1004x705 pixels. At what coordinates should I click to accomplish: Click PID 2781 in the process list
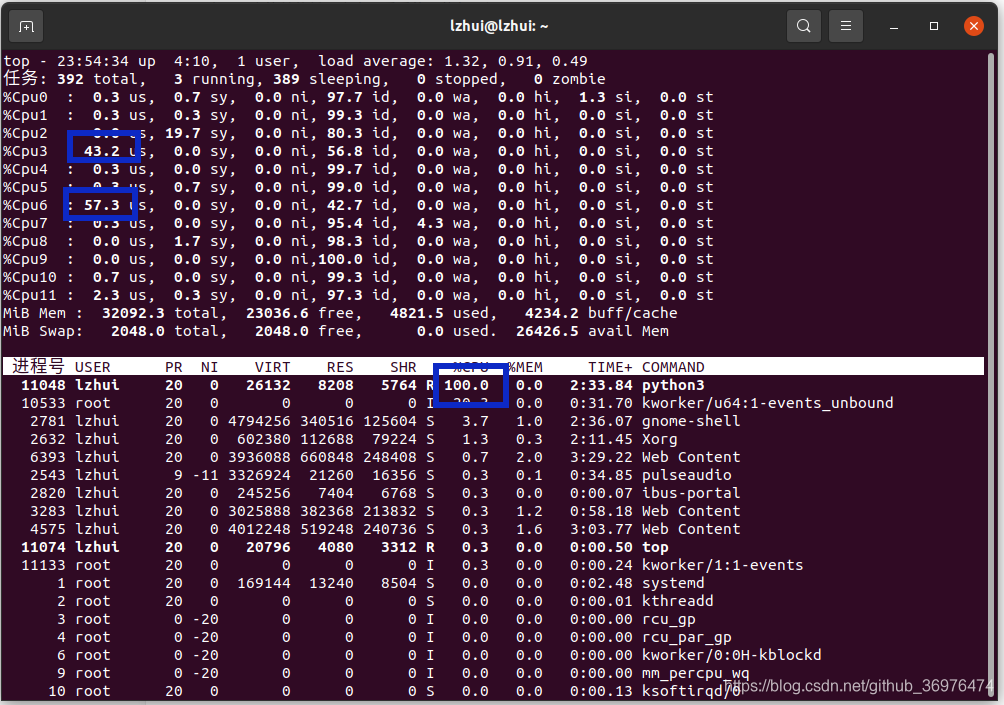[x=47, y=421]
